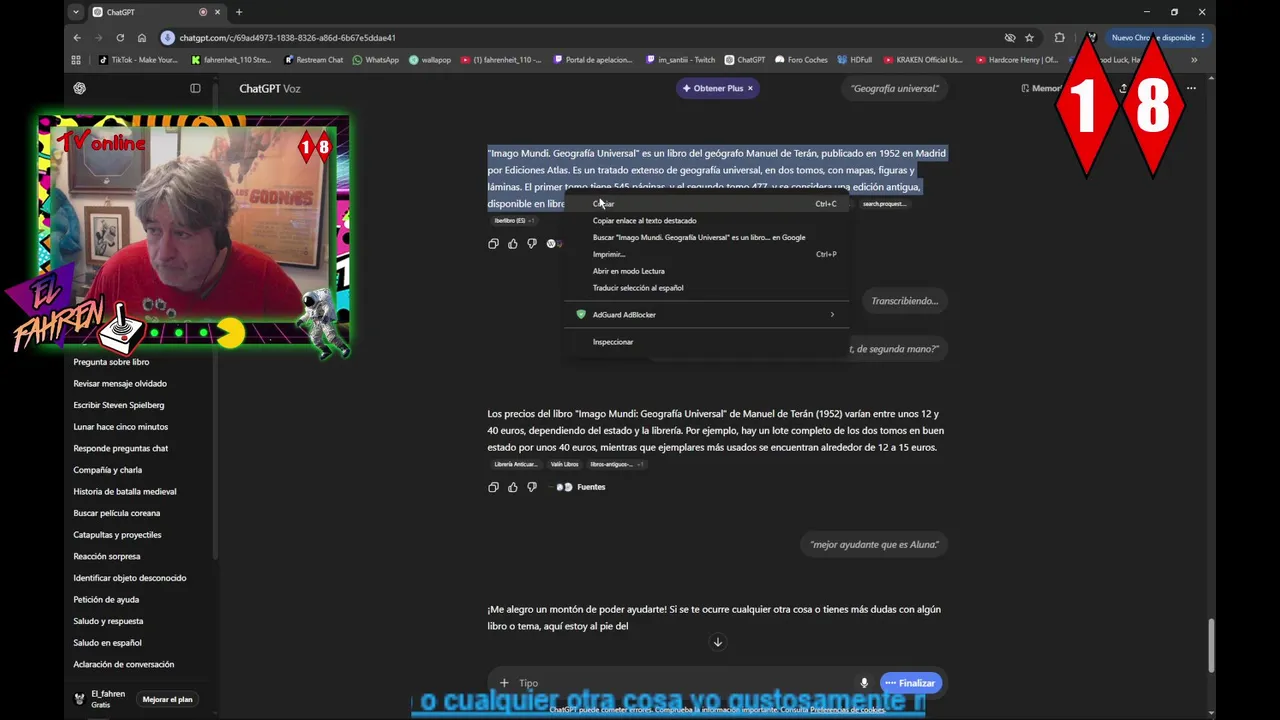Open the Extensions puzzle icon

coord(1060,38)
